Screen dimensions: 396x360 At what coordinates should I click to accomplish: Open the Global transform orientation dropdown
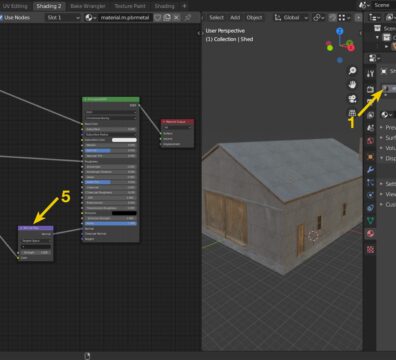click(291, 17)
